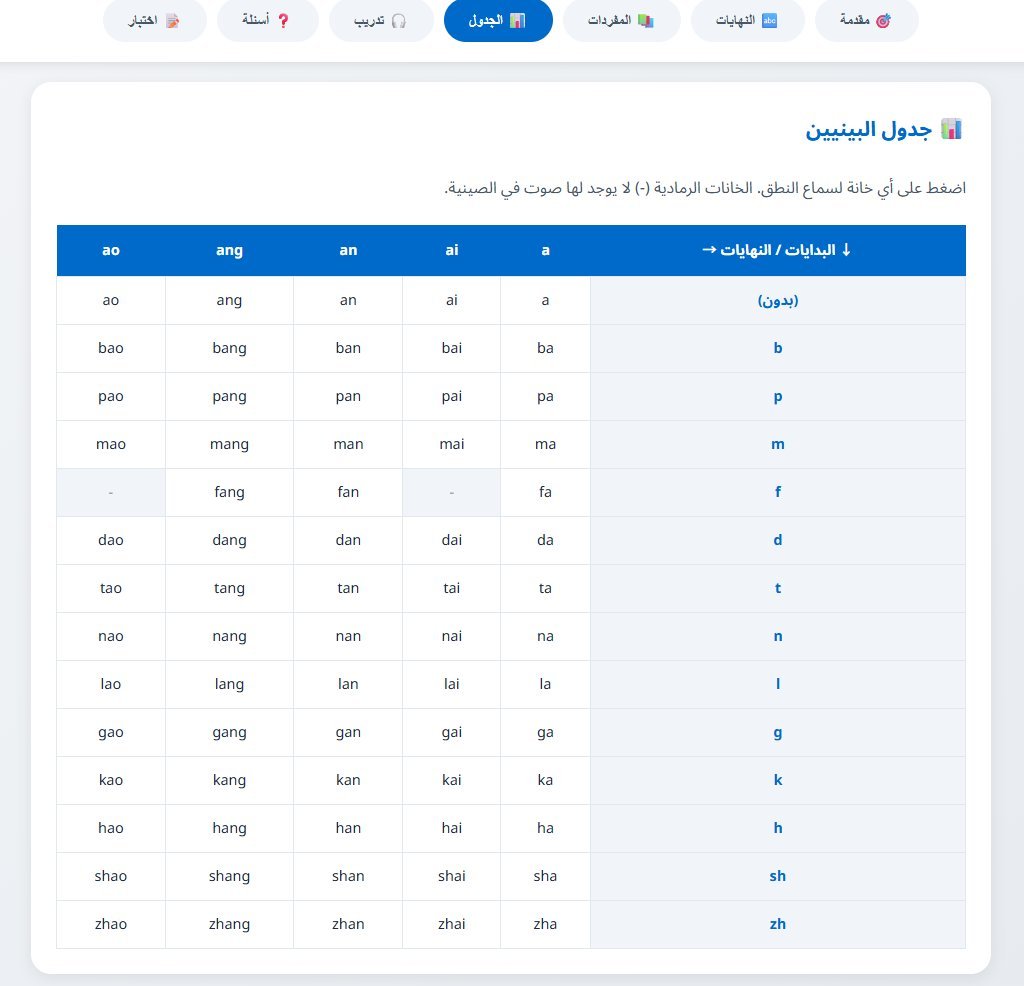The image size is (1024, 986).
Task: Click the 'shai' cell in the table
Action: point(451,876)
